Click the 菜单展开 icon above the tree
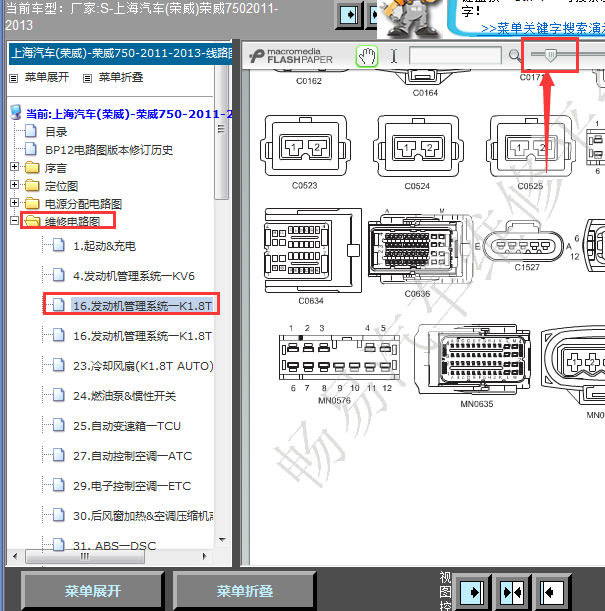 coord(14,77)
